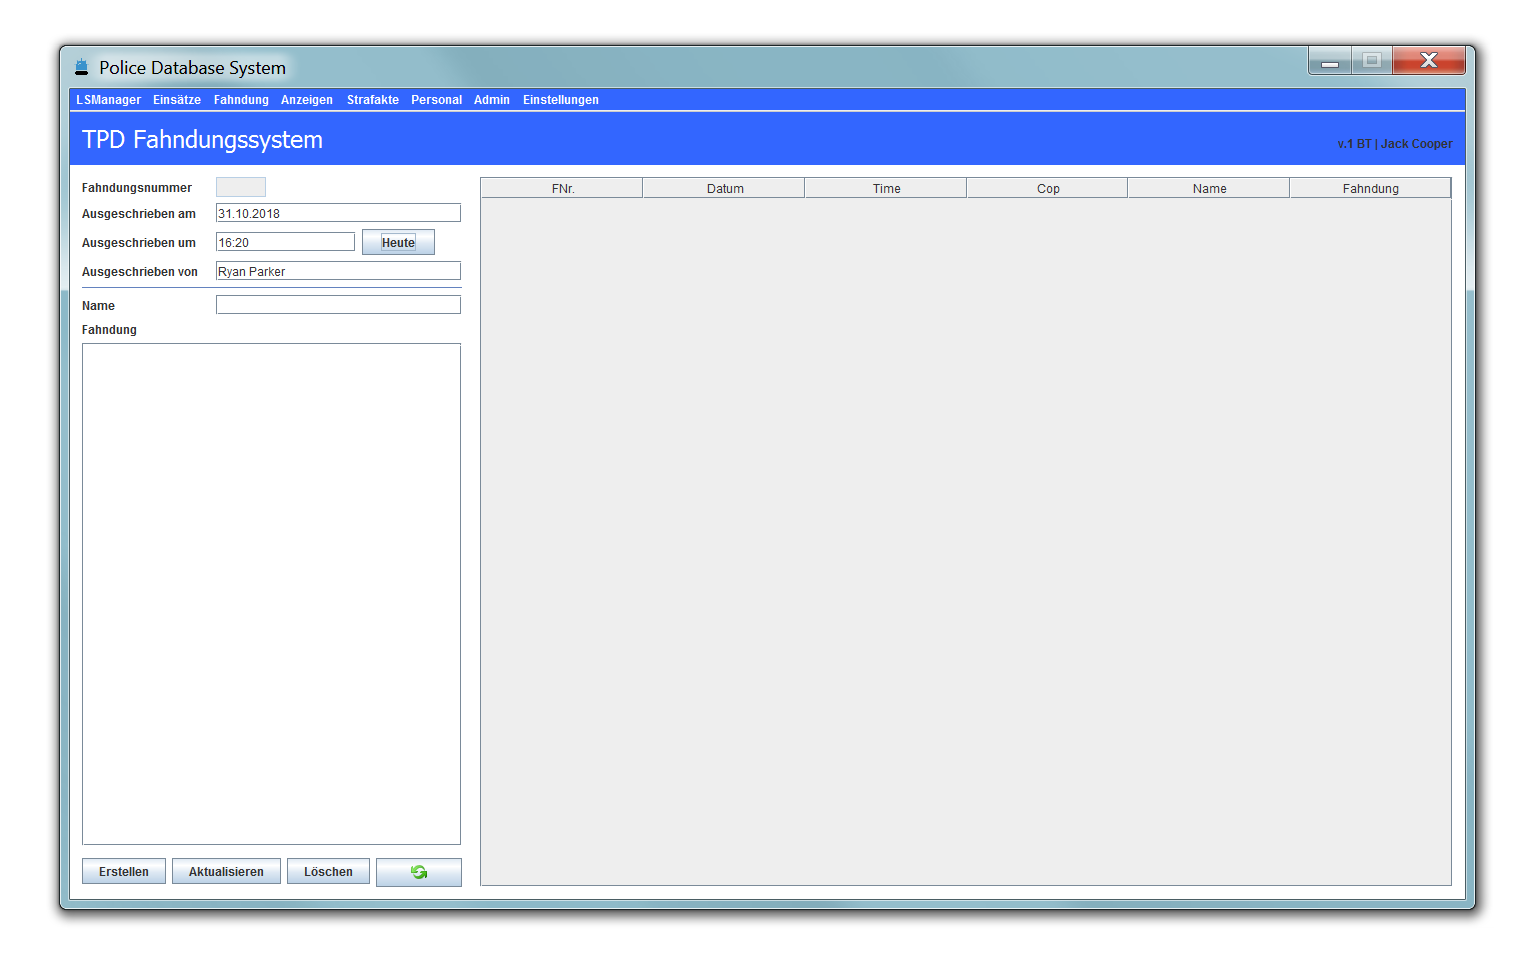1537x962 pixels.
Task: Open the LSManager menu
Action: 108,100
